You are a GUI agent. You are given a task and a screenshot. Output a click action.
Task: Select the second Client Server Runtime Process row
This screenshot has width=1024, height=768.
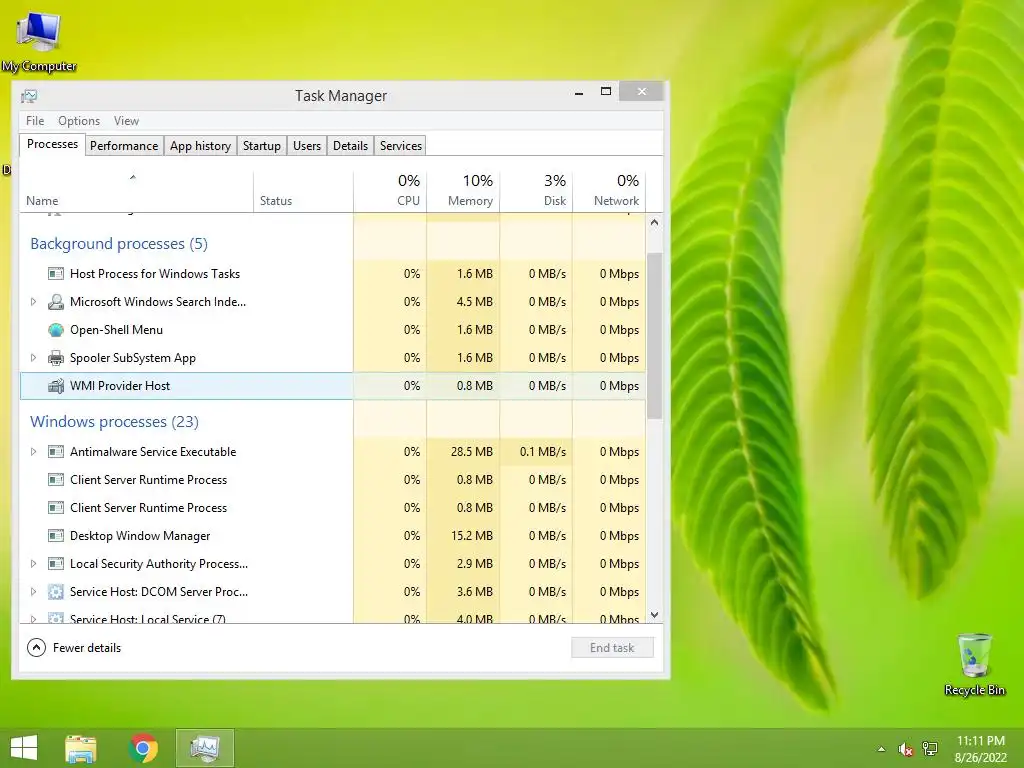333,508
